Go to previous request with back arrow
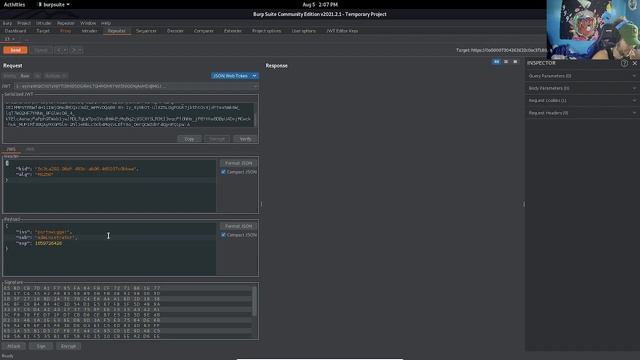 (59, 50)
